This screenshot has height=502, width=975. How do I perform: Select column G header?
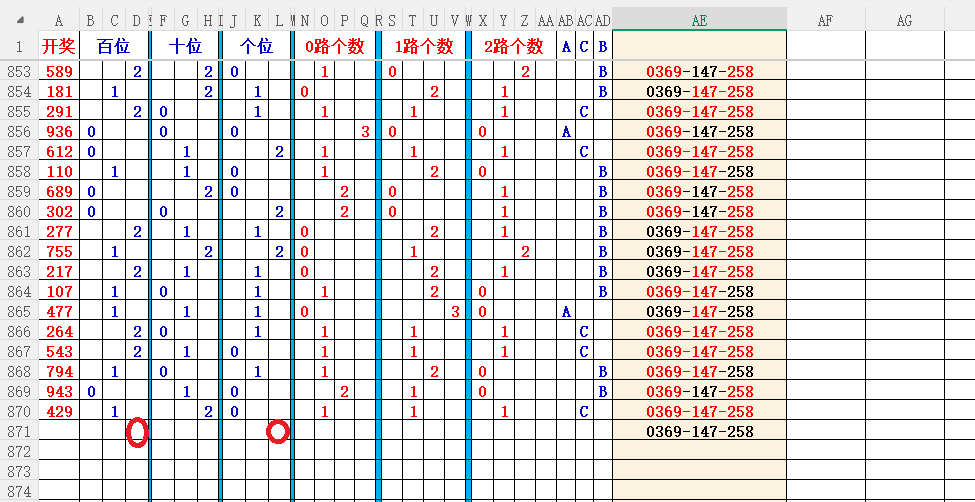[x=185, y=21]
